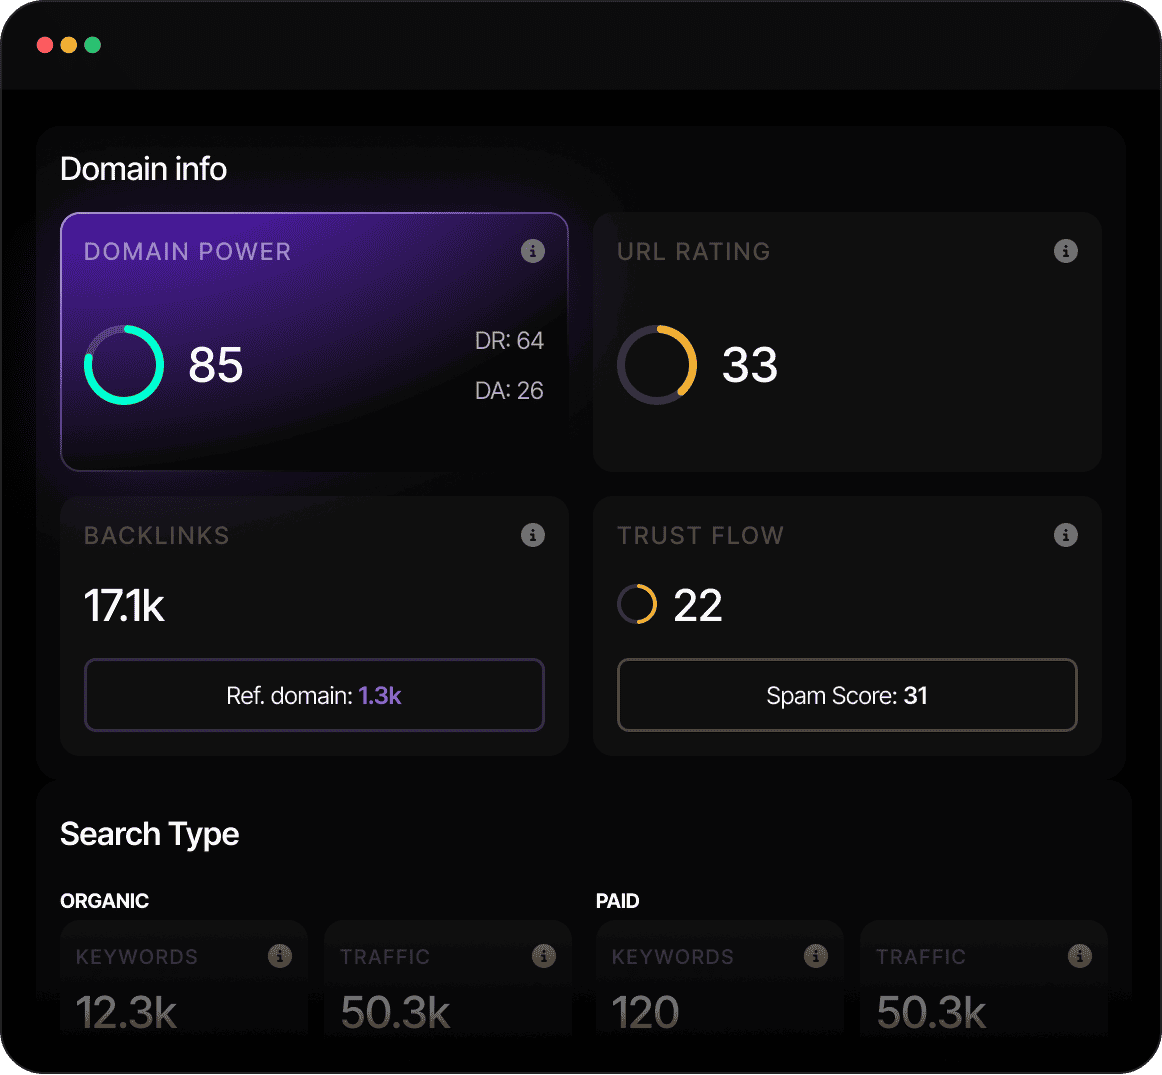
Task: Select the Ref. domain button
Action: click(x=314, y=695)
